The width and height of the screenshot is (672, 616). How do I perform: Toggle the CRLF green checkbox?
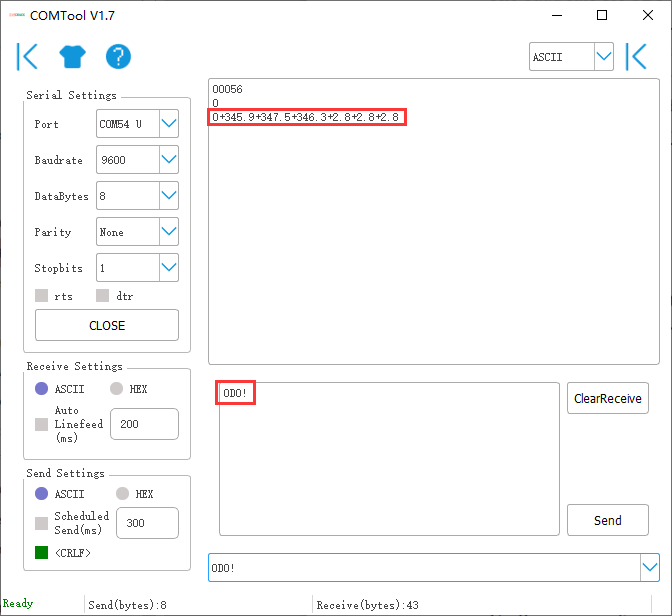[42, 553]
